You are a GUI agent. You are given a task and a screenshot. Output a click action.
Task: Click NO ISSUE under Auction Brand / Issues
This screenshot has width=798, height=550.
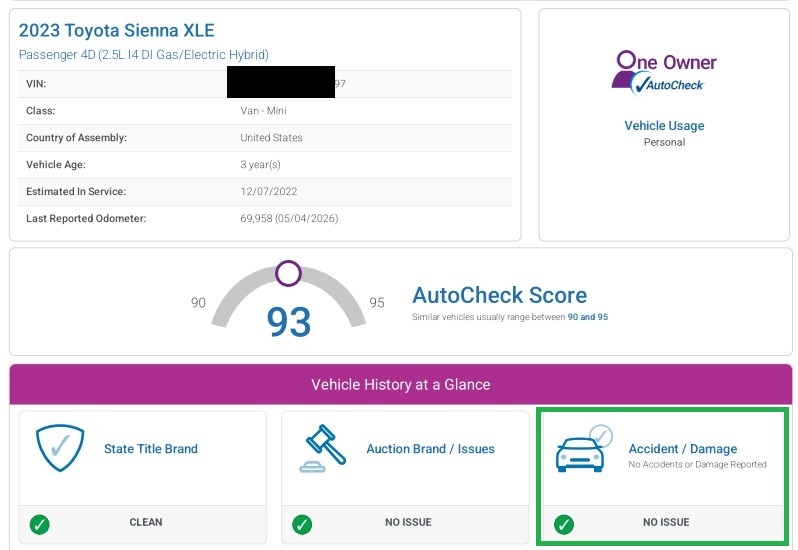point(408,523)
